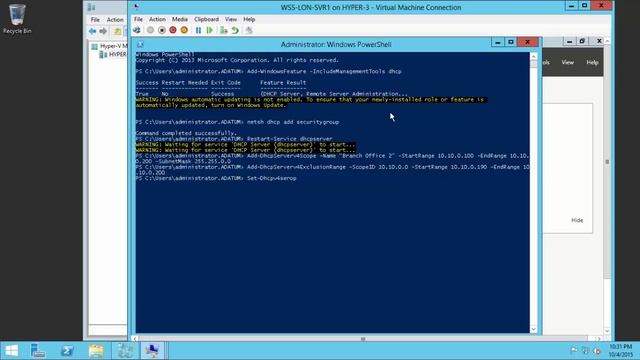Image resolution: width=640 pixels, height=360 pixels.
Task: Minimize the PowerShell window
Action: [x=497, y=42]
